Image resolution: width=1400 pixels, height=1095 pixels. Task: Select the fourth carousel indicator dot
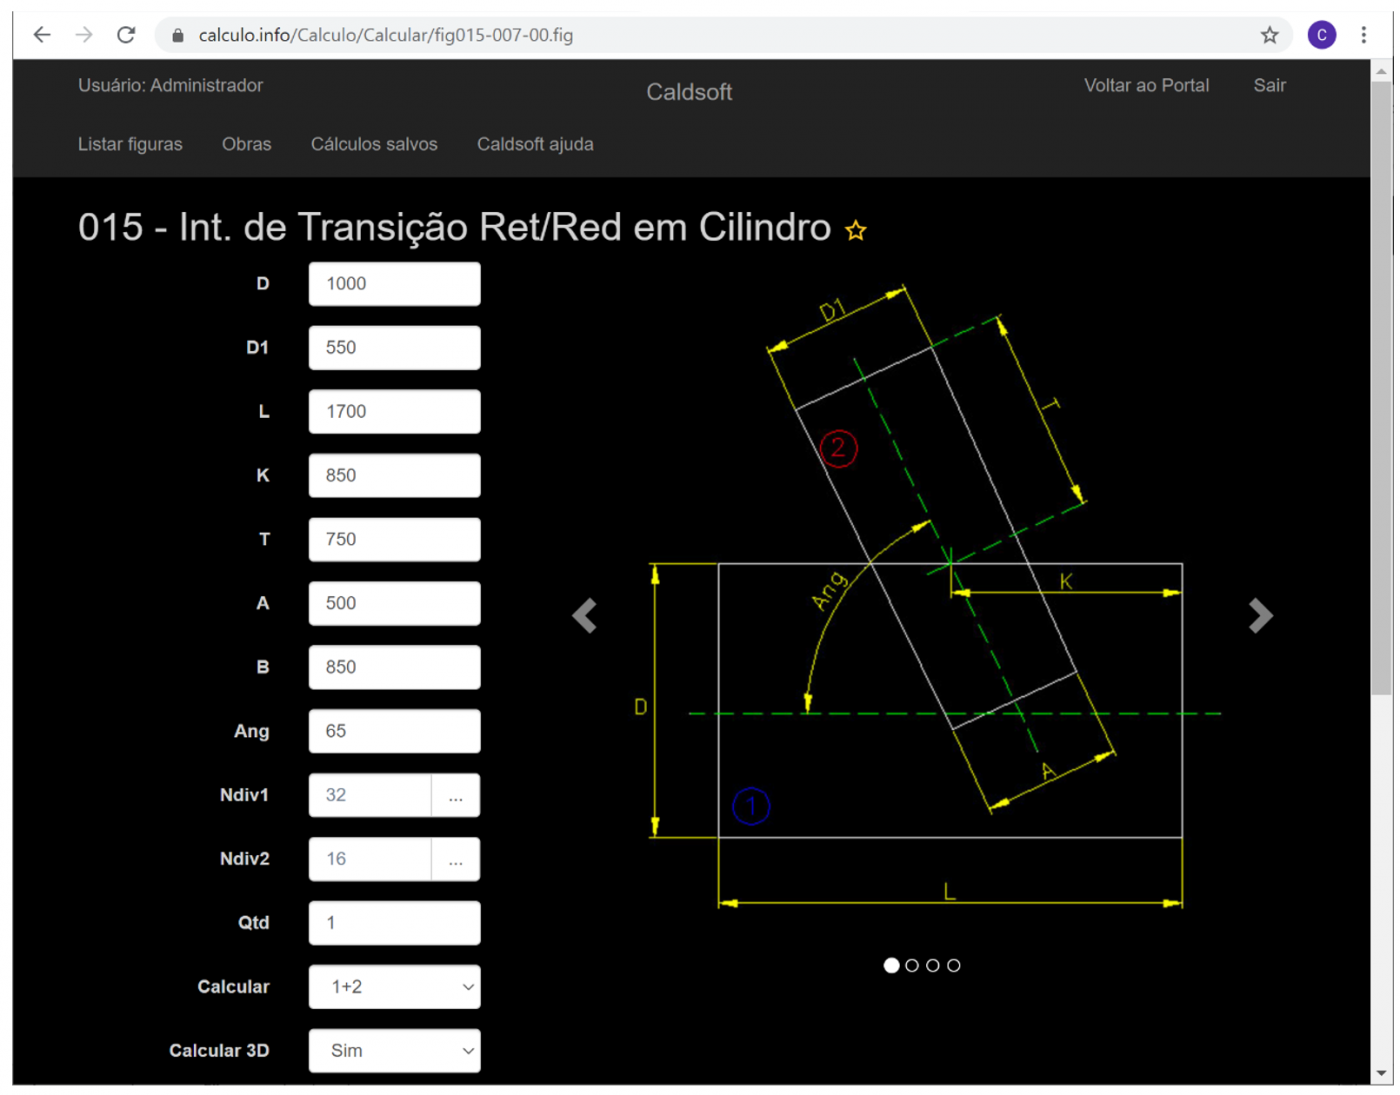954,965
